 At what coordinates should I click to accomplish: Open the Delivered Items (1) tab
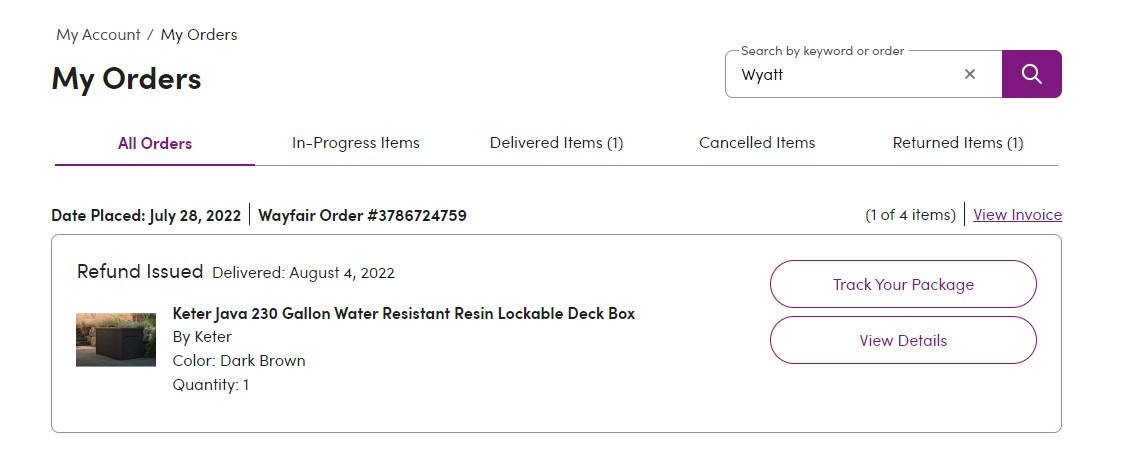coord(557,143)
